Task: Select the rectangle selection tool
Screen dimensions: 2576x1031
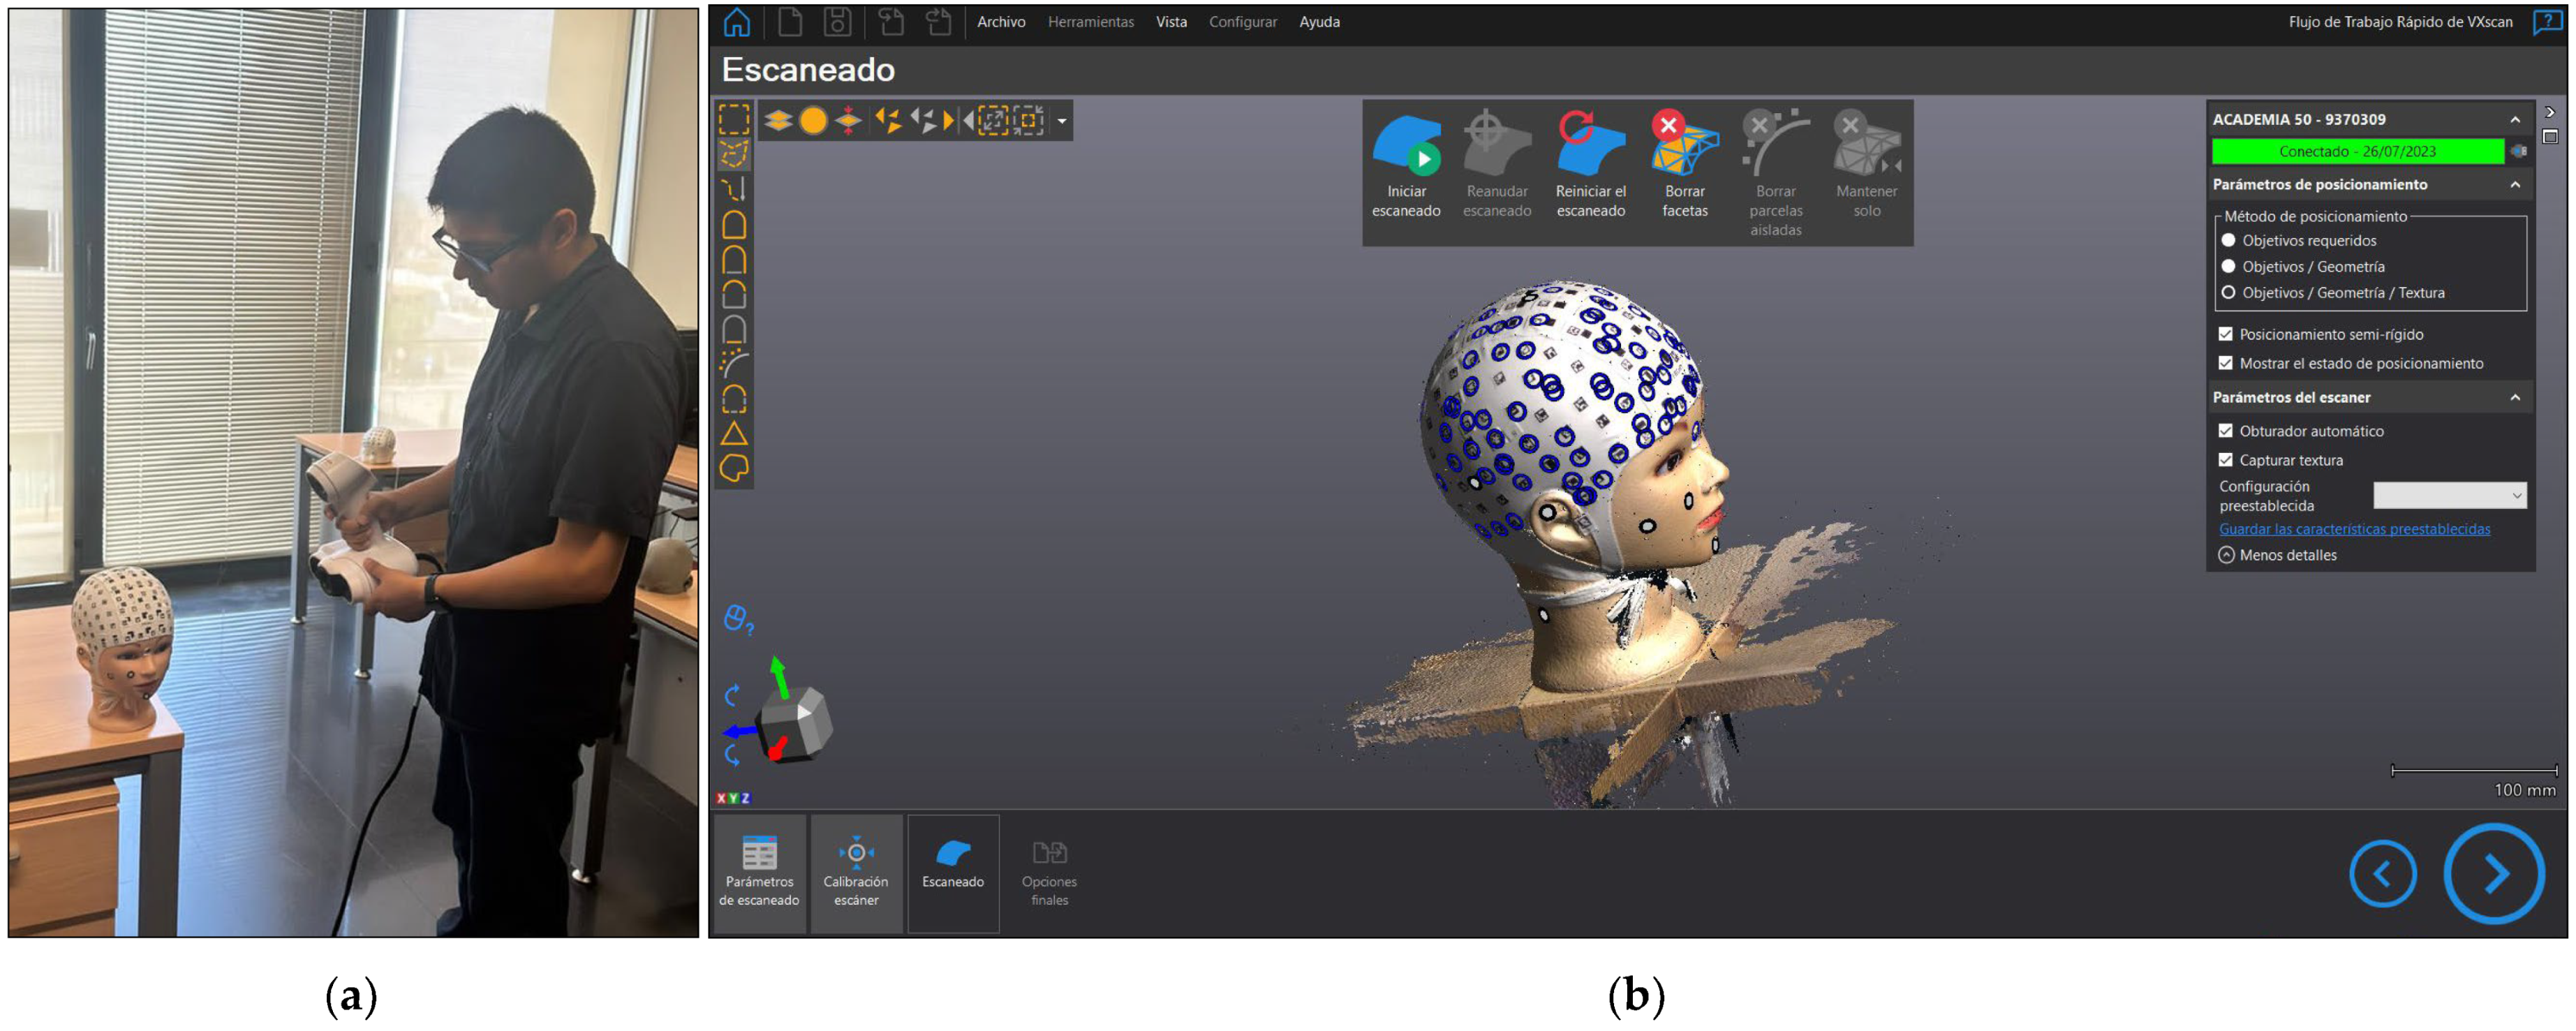Action: point(734,120)
